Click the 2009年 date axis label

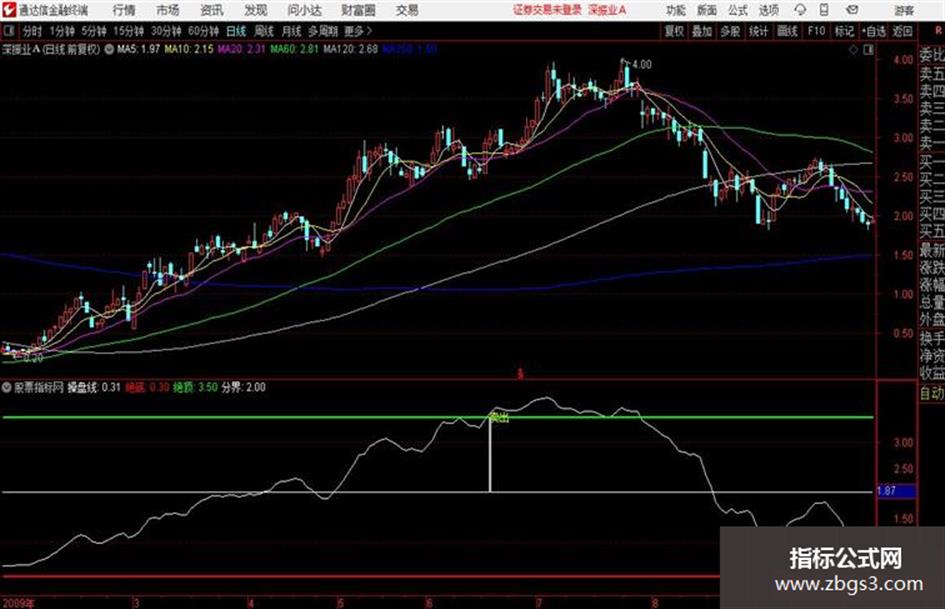18,603
